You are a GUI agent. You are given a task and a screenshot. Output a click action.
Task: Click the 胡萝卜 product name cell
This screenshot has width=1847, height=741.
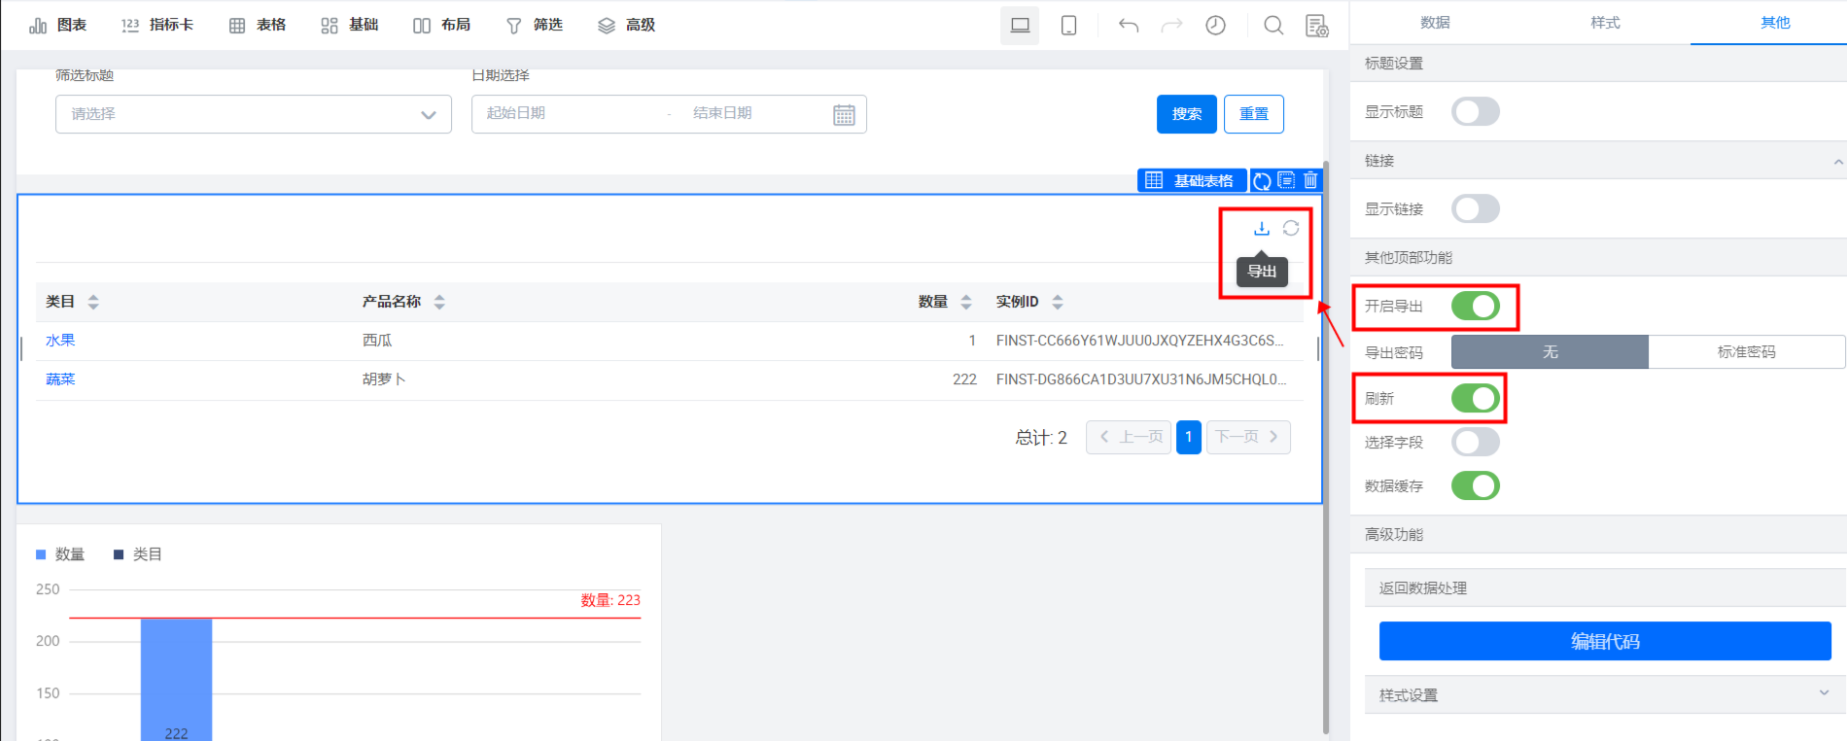coord(384,379)
